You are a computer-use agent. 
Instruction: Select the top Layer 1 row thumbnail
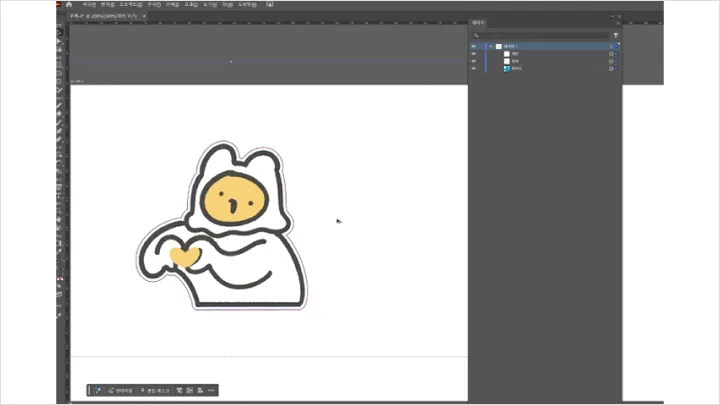[x=499, y=46]
